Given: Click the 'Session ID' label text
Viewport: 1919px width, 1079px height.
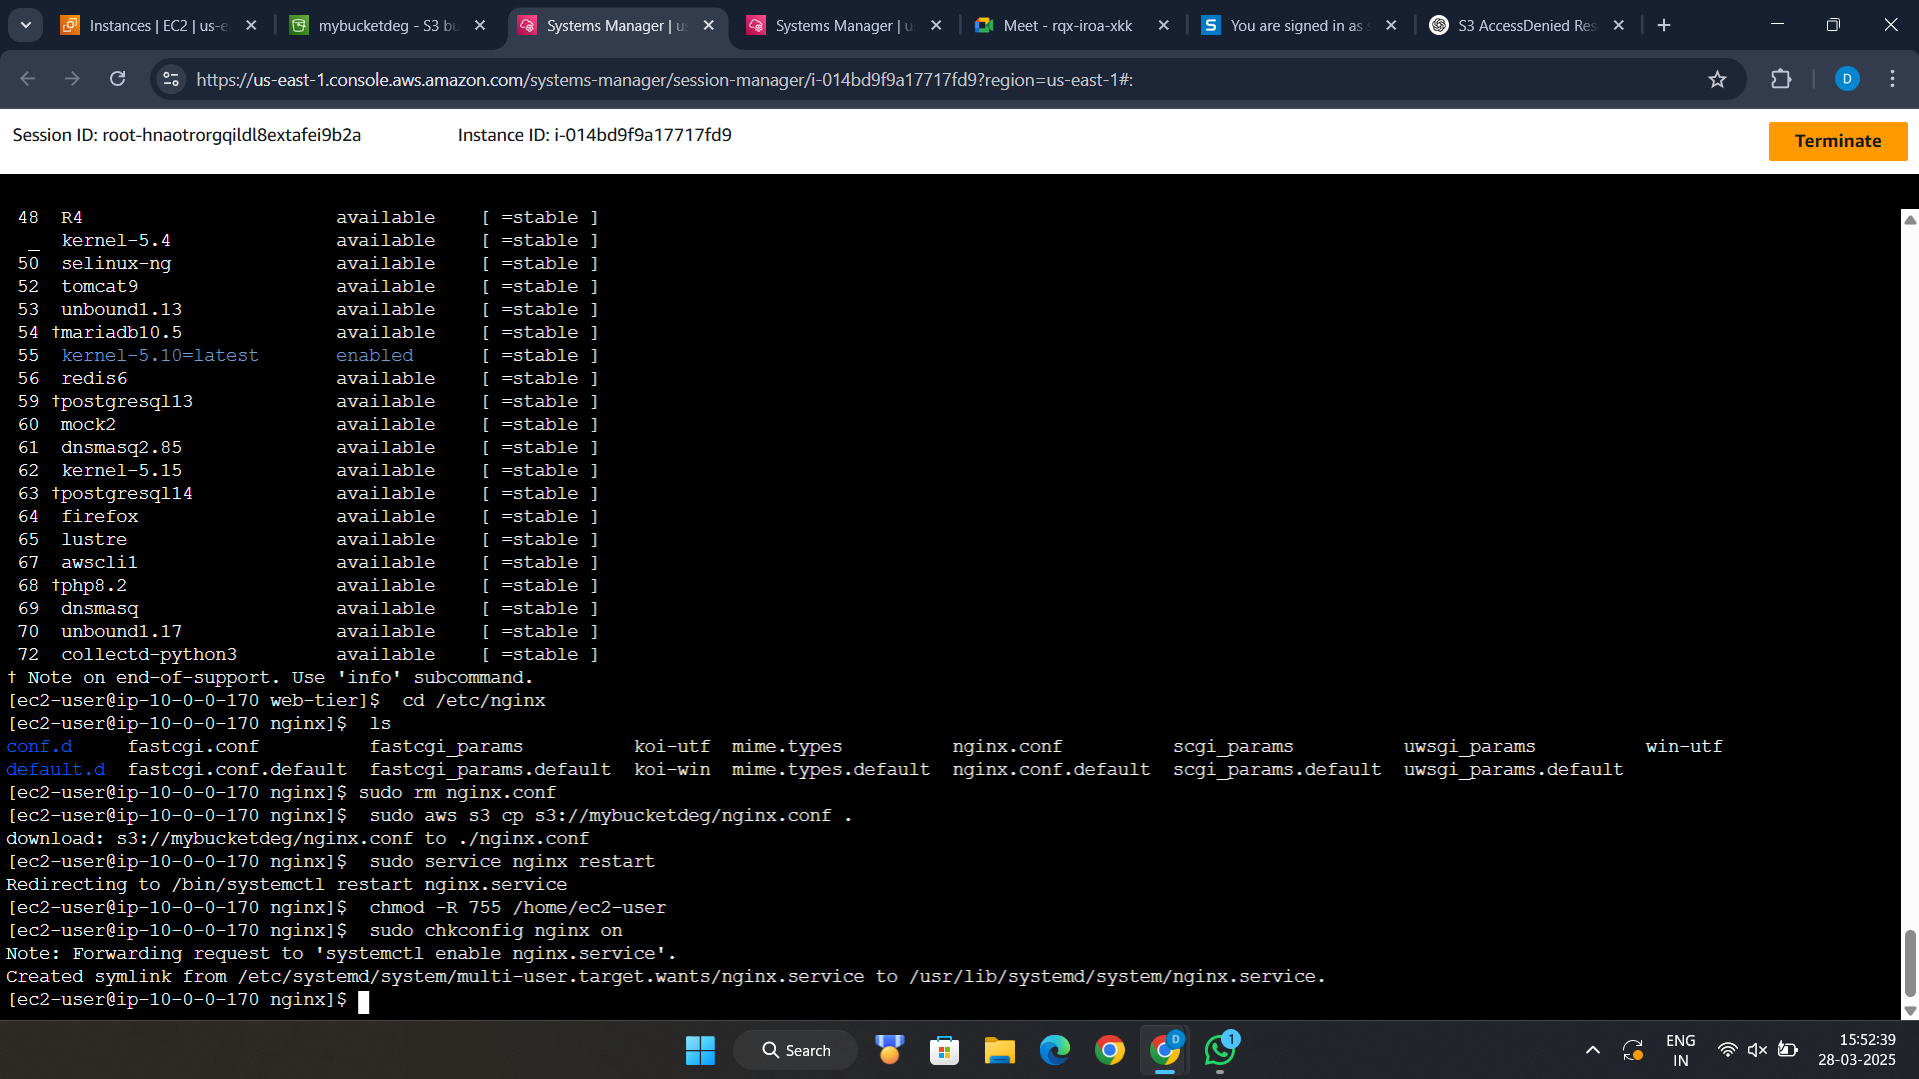Looking at the screenshot, I should click(55, 135).
